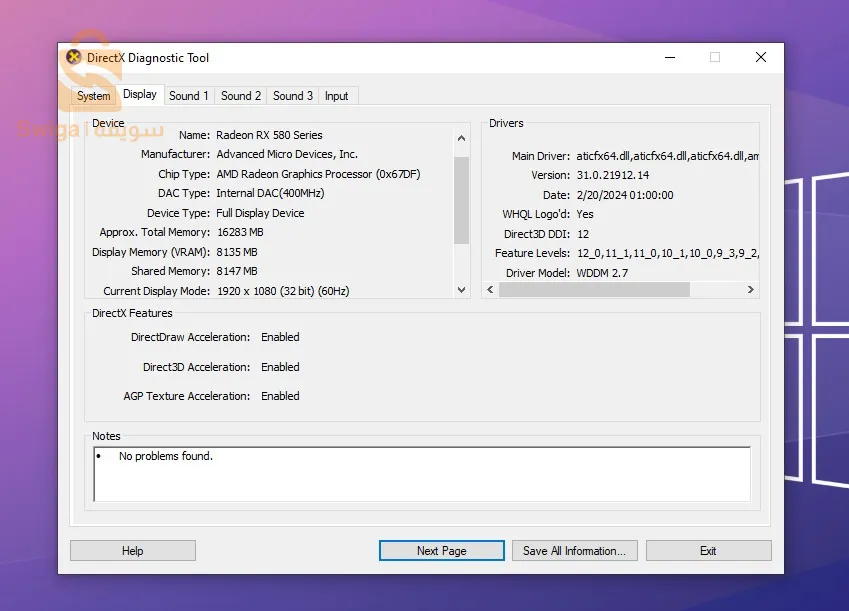Open the Input tab
The height and width of the screenshot is (611, 849).
[337, 96]
